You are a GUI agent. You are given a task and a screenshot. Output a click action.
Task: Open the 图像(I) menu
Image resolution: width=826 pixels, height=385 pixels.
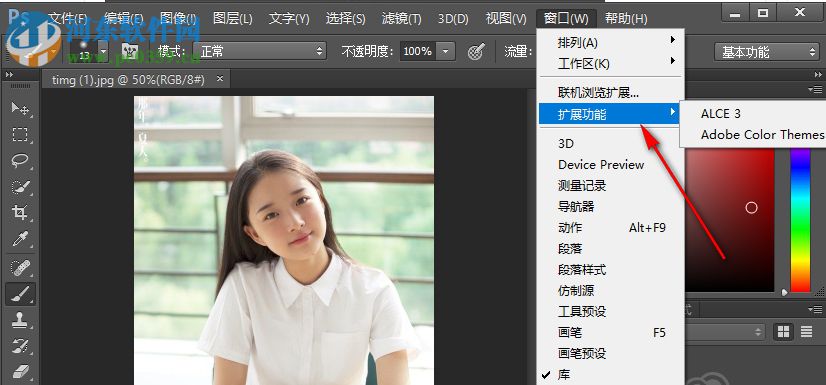178,18
